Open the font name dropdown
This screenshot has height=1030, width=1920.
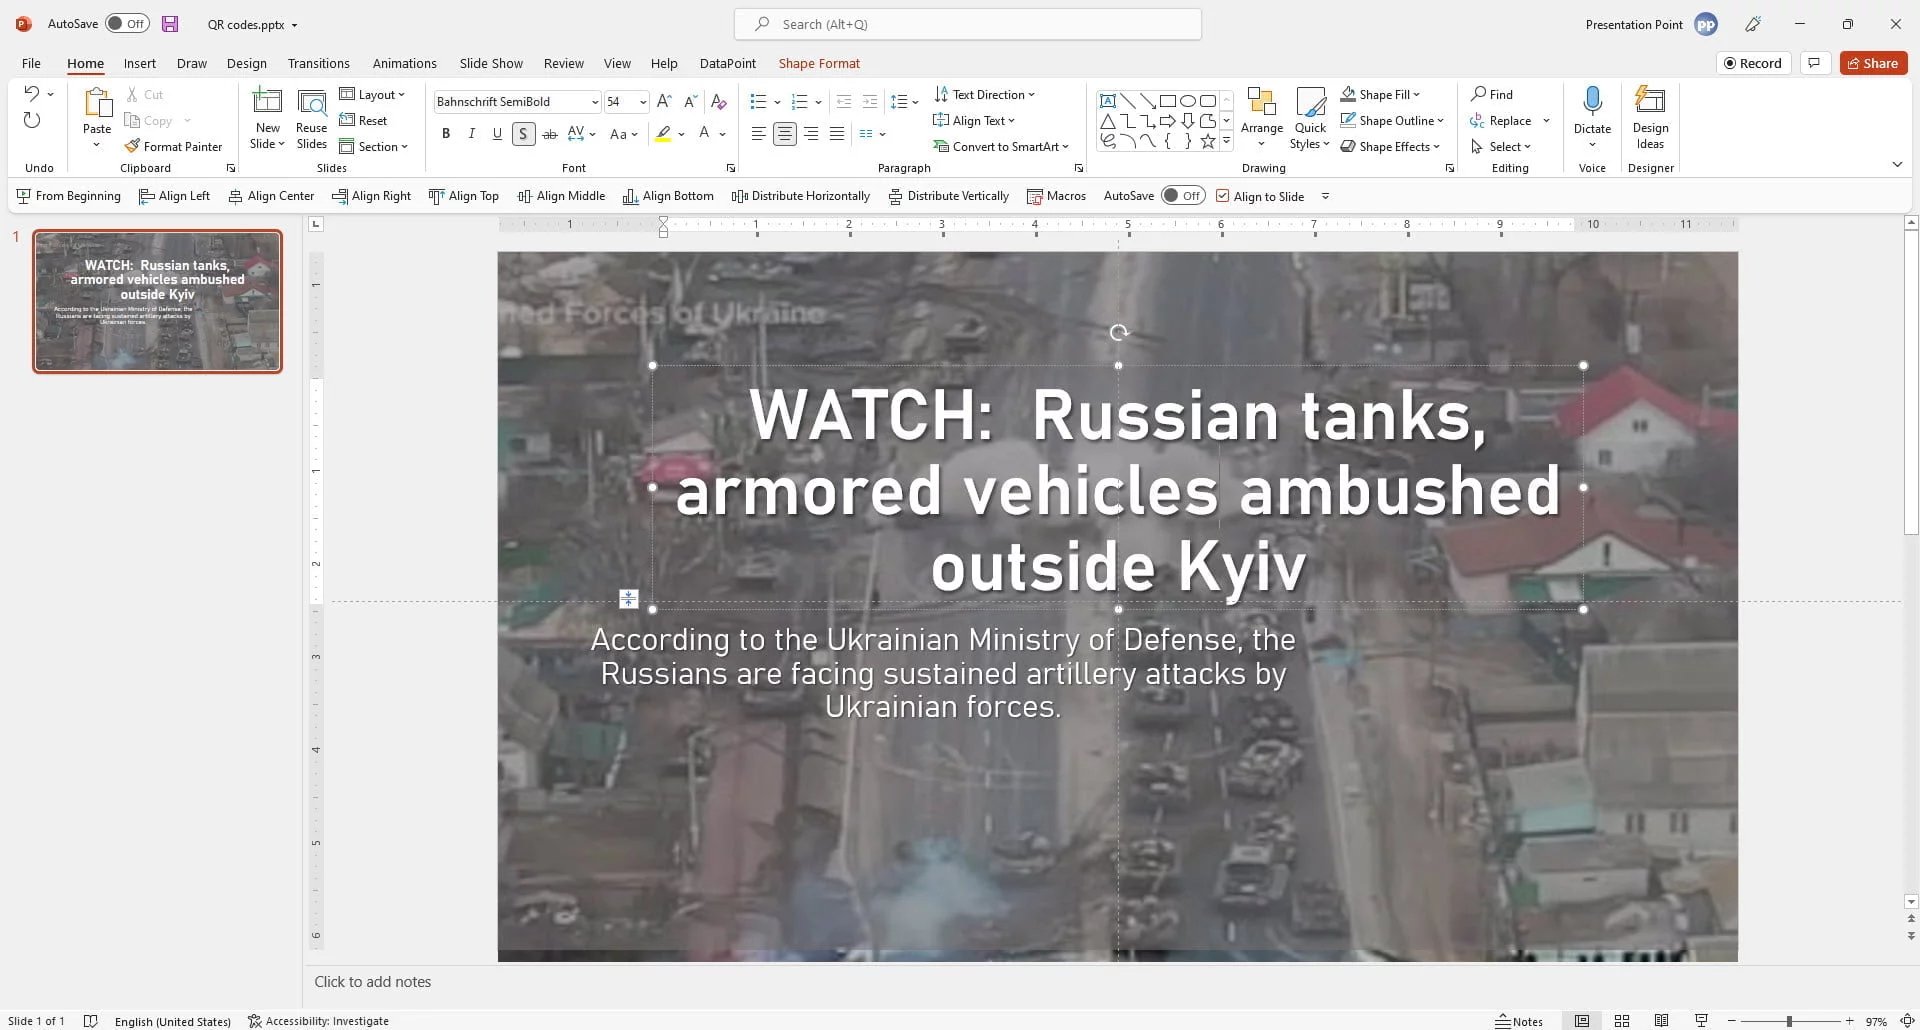(596, 101)
